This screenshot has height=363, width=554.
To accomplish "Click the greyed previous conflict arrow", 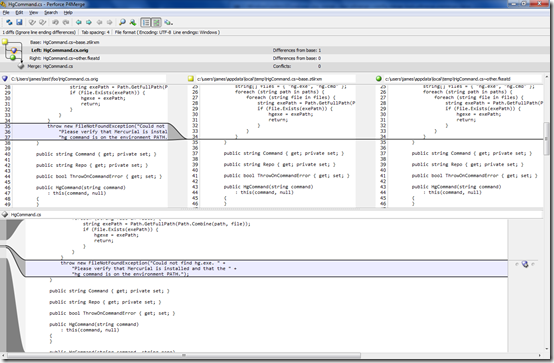I will [x=99, y=22].
